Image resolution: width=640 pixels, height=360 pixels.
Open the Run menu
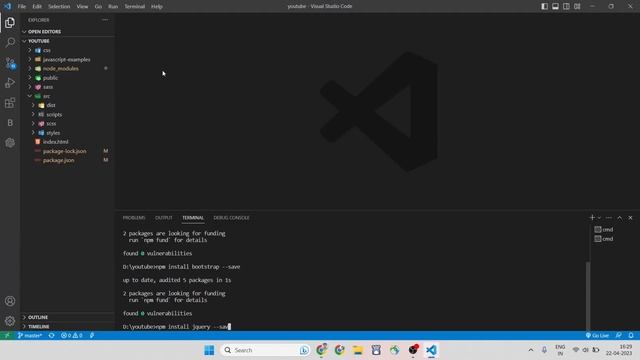(113, 7)
